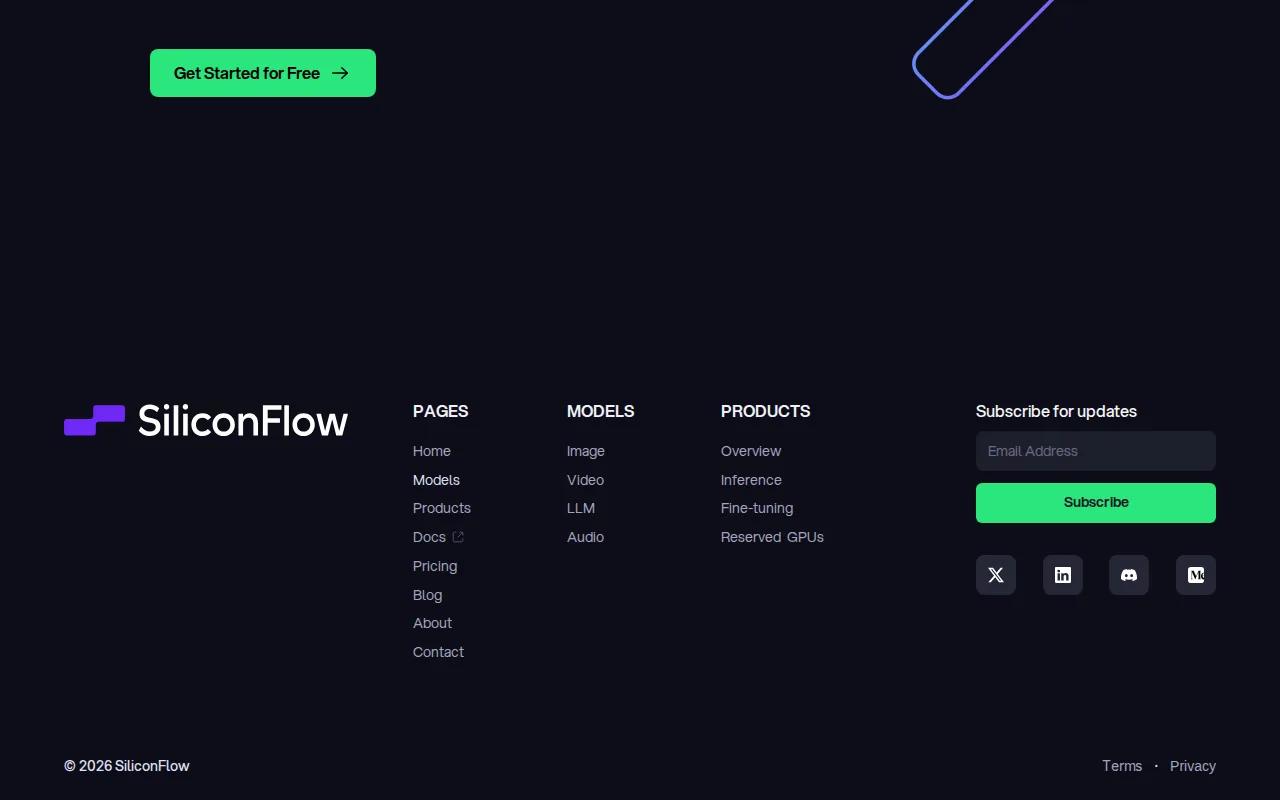Open LLM under the Models column
Image resolution: width=1280 pixels, height=800 pixels.
581,508
